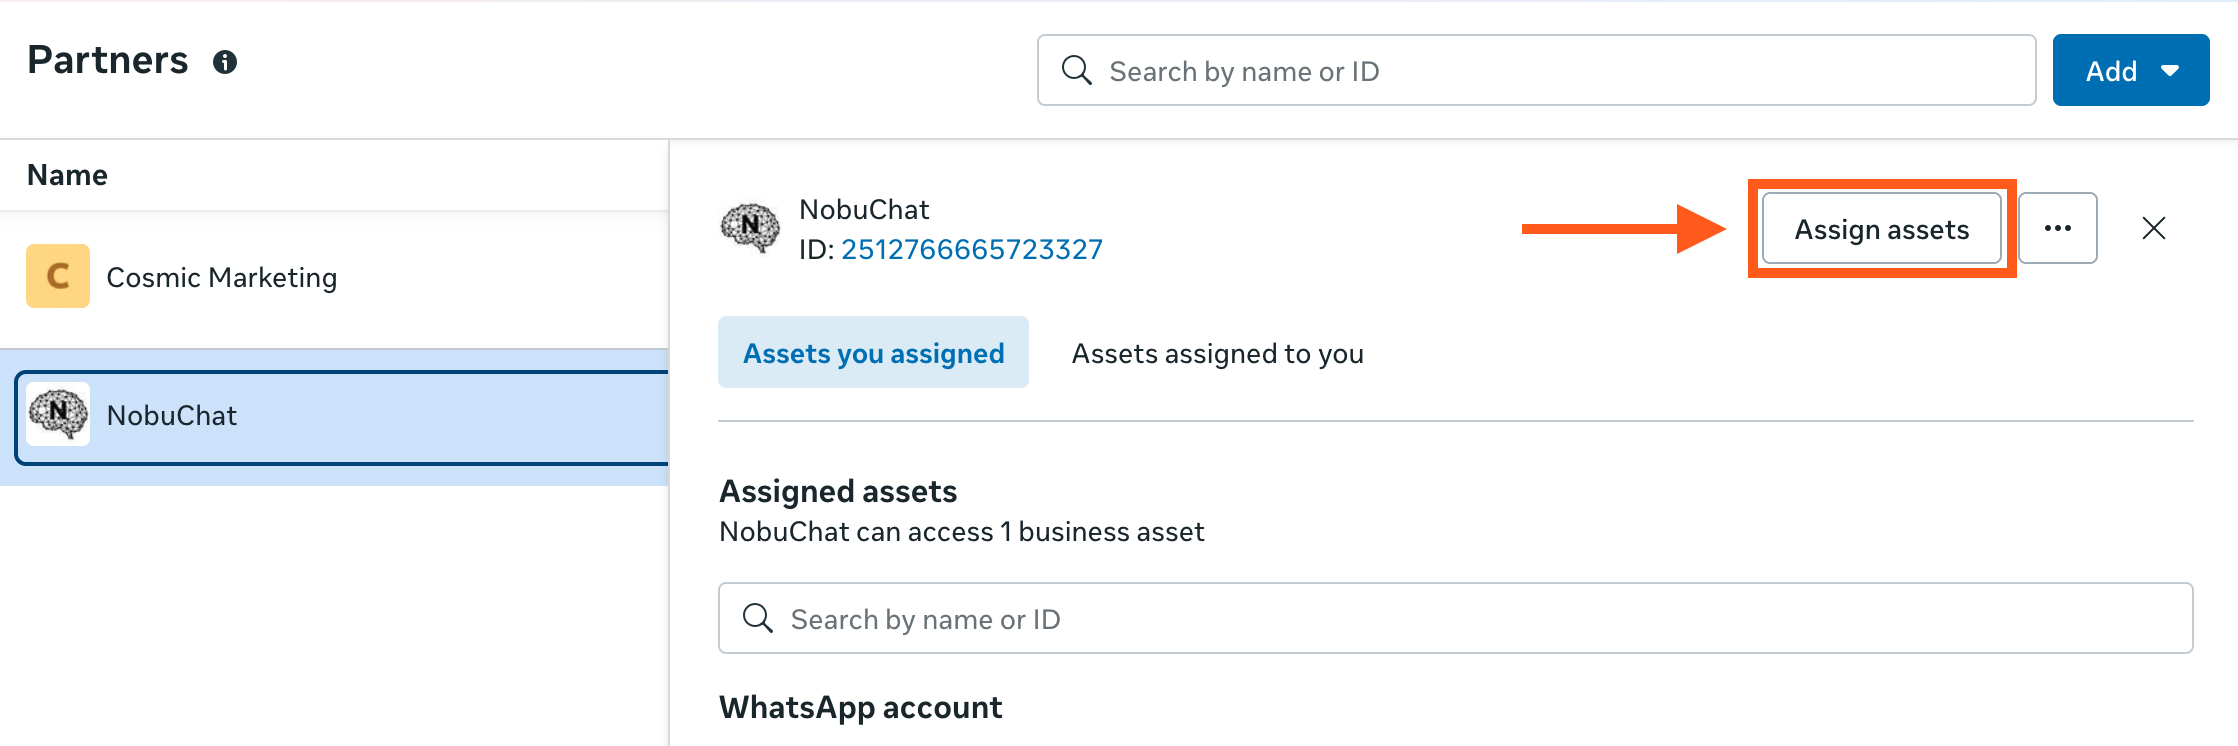Screen dimensions: 2238x746
Task: Expand the Add dropdown caret
Action: (2170, 71)
